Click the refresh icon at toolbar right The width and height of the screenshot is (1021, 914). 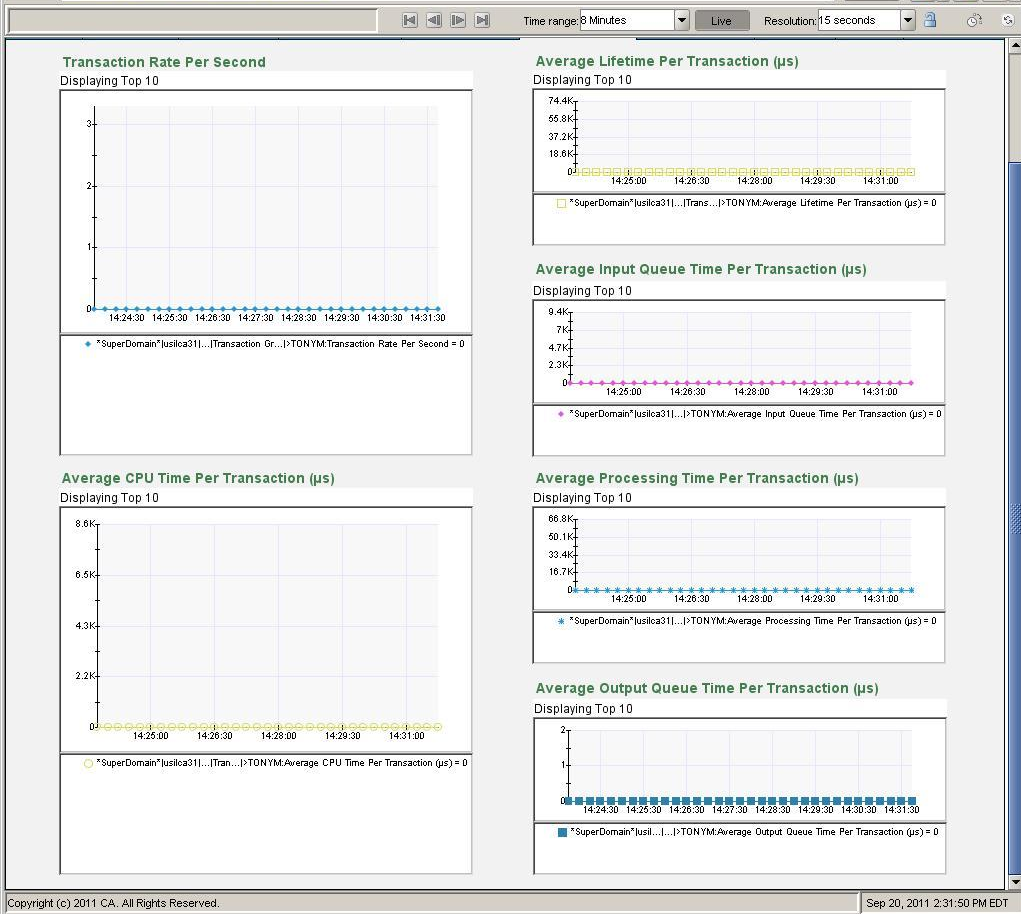point(1008,20)
